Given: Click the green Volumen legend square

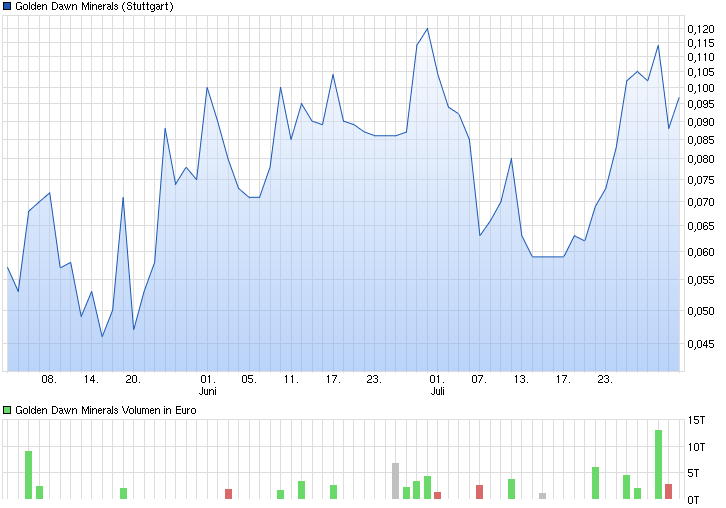Looking at the screenshot, I should tap(7, 410).
